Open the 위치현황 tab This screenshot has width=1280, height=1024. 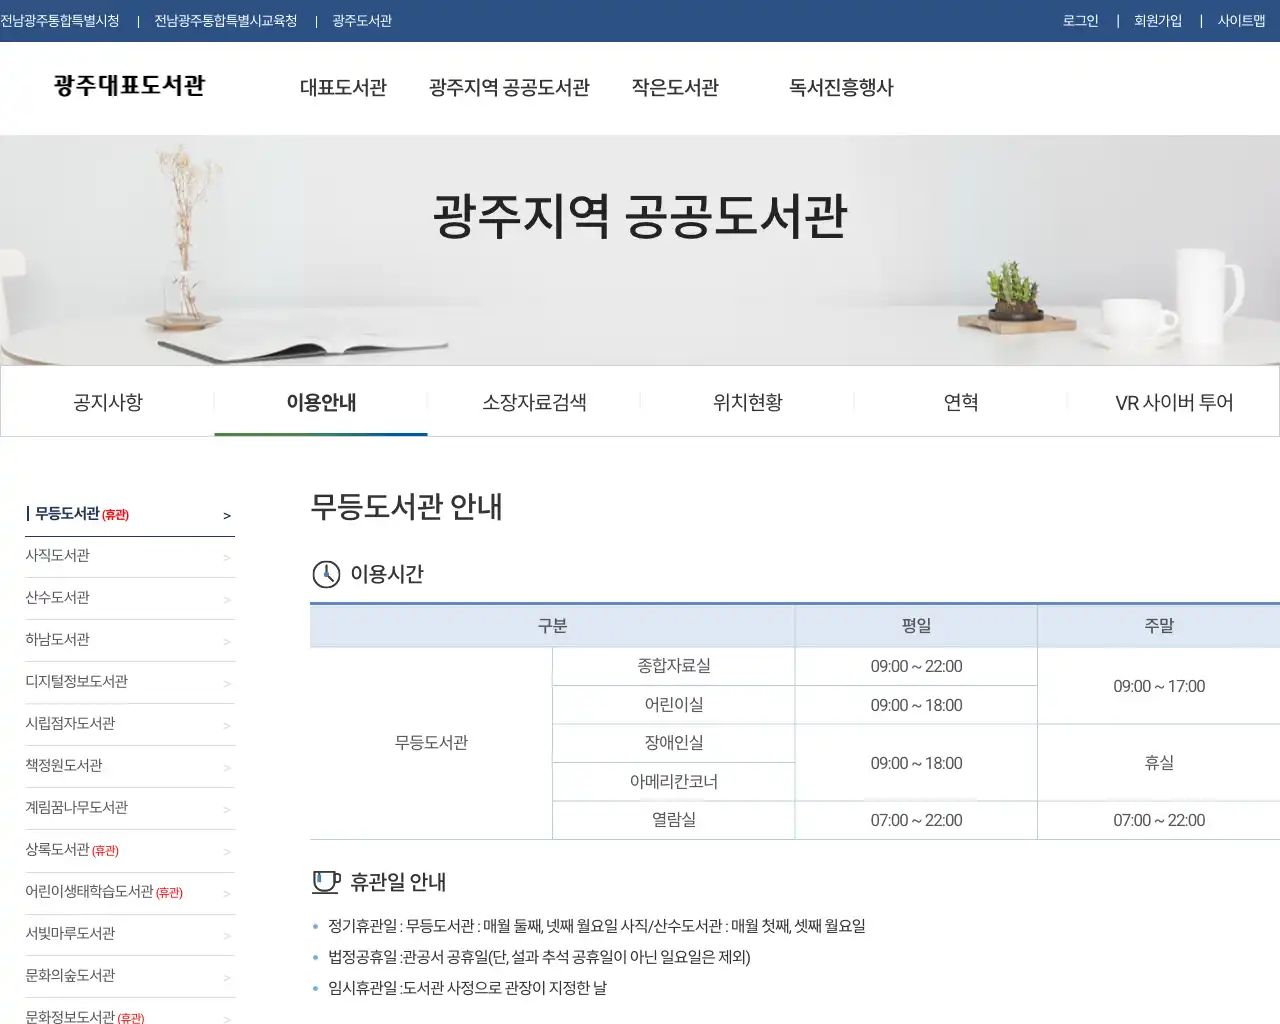747,402
